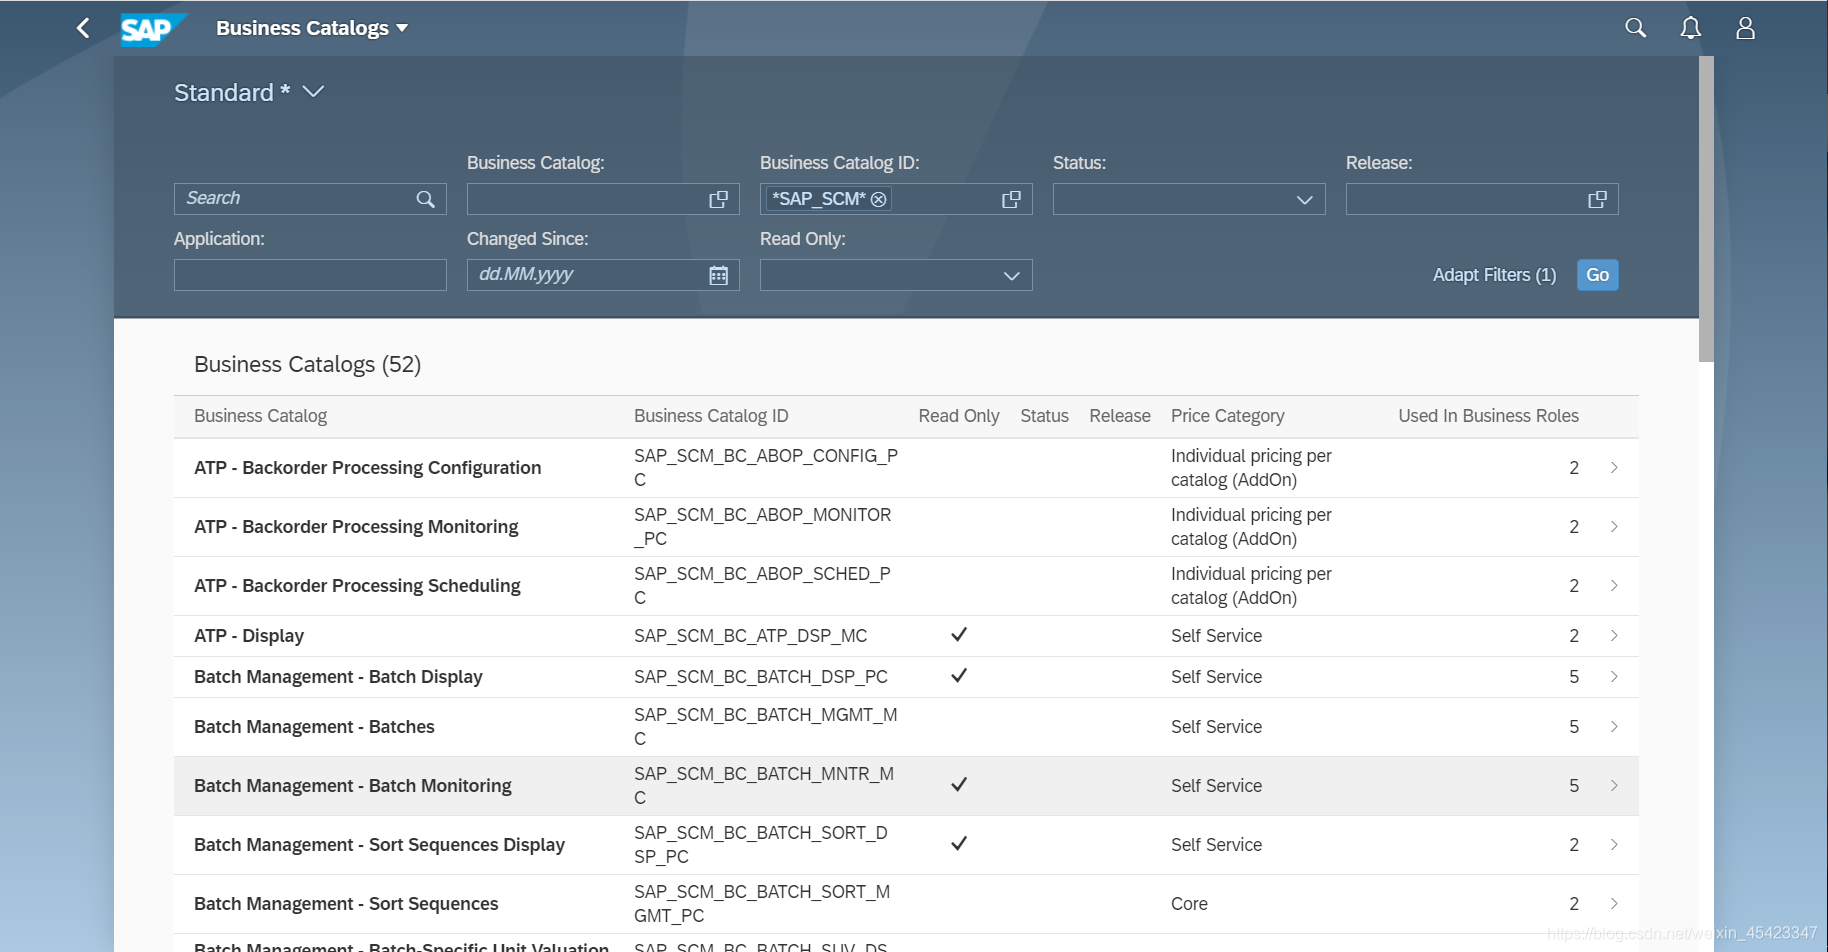Image resolution: width=1828 pixels, height=952 pixels.
Task: Select Batch Management - Batch Display
Action: (x=338, y=677)
